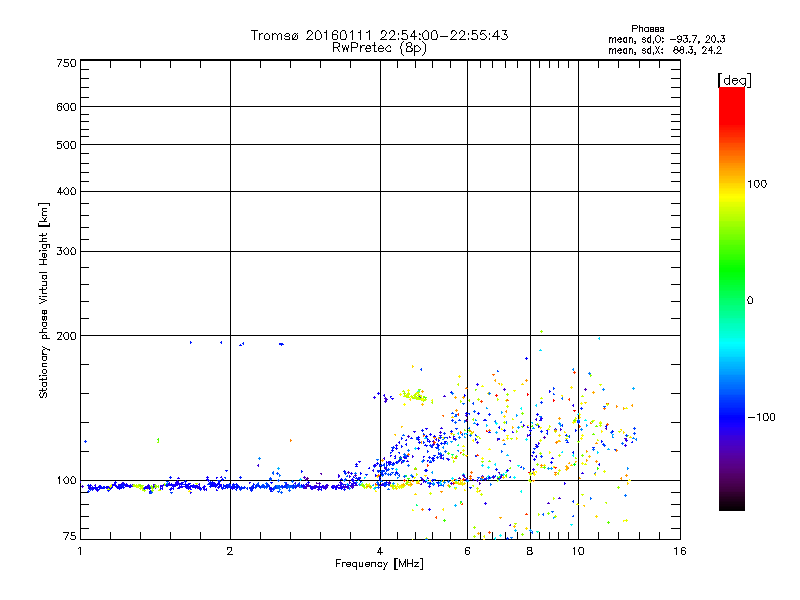Click the y-axis label '300'
The image size is (800, 600).
(66, 252)
